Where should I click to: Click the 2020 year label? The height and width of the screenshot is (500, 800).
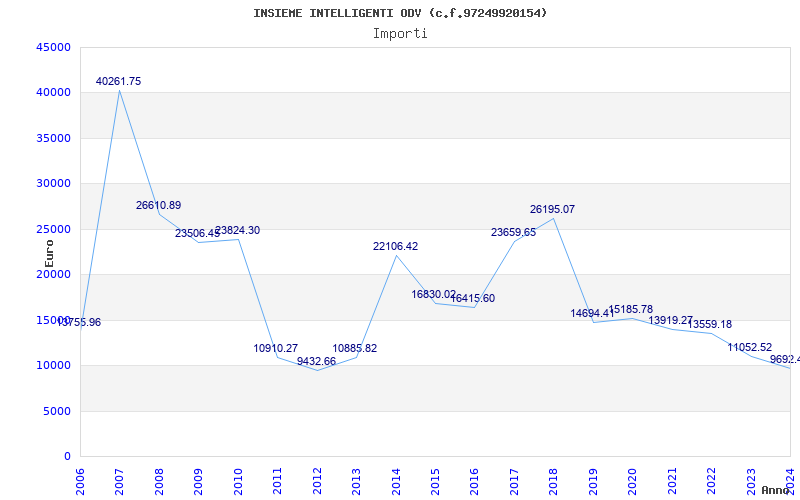[x=632, y=481]
